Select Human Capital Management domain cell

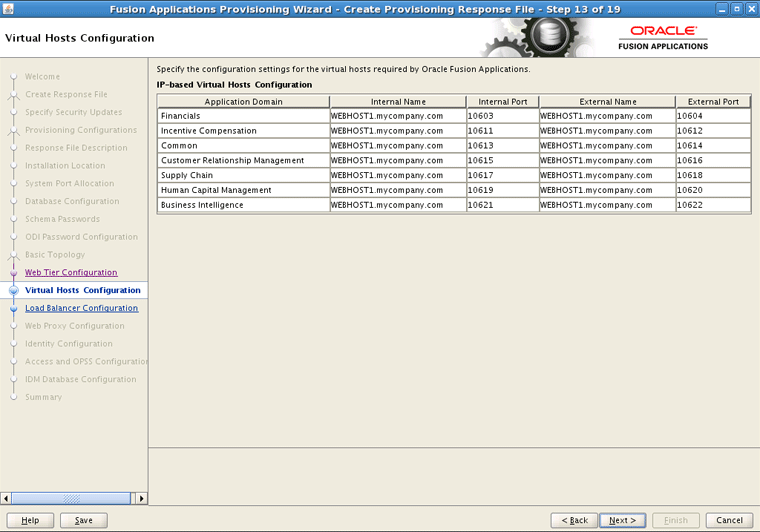(x=244, y=190)
